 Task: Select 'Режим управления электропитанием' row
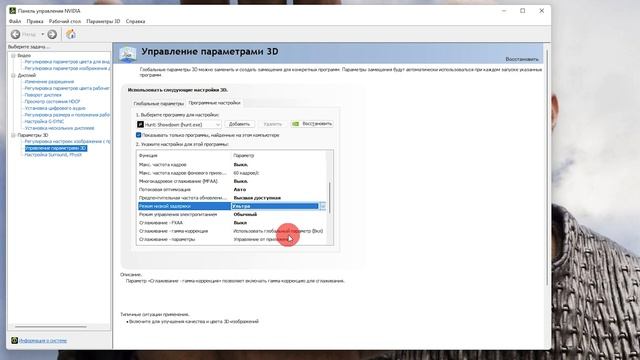pos(232,214)
